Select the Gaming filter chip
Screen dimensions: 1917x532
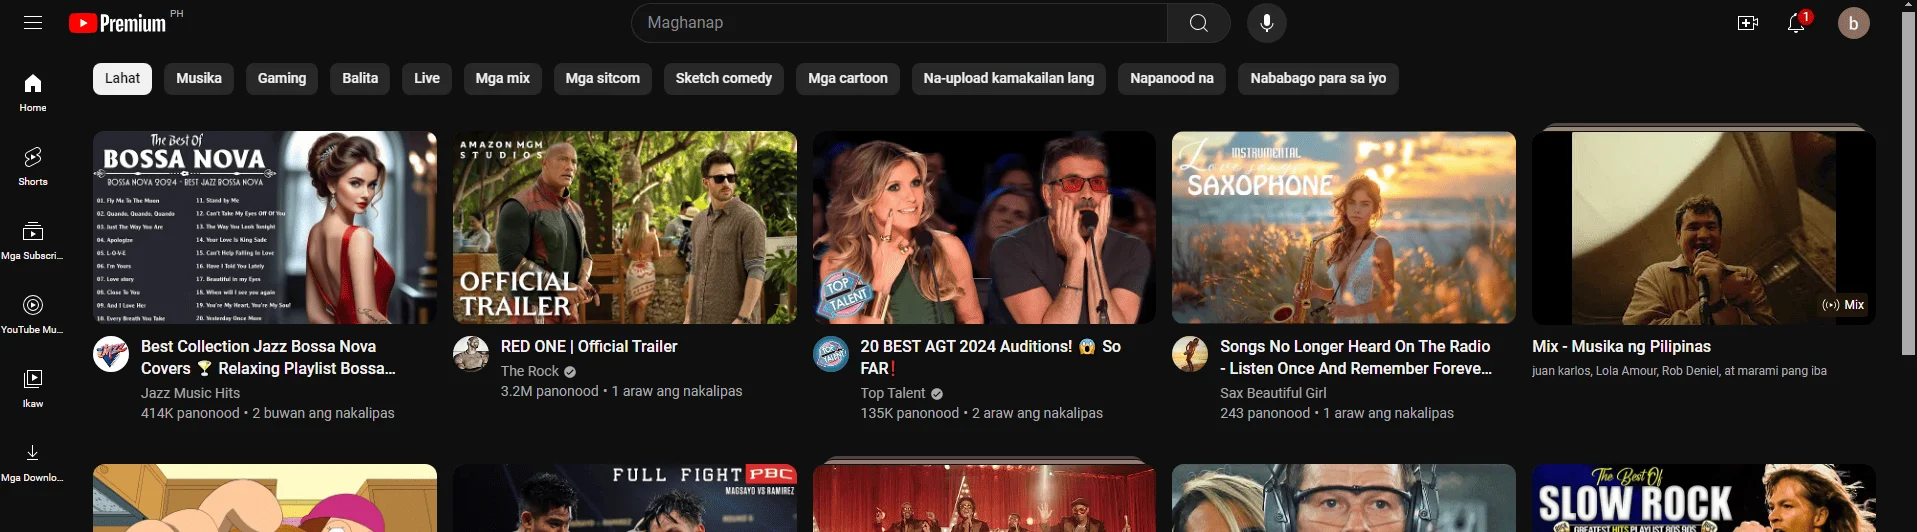coord(282,78)
